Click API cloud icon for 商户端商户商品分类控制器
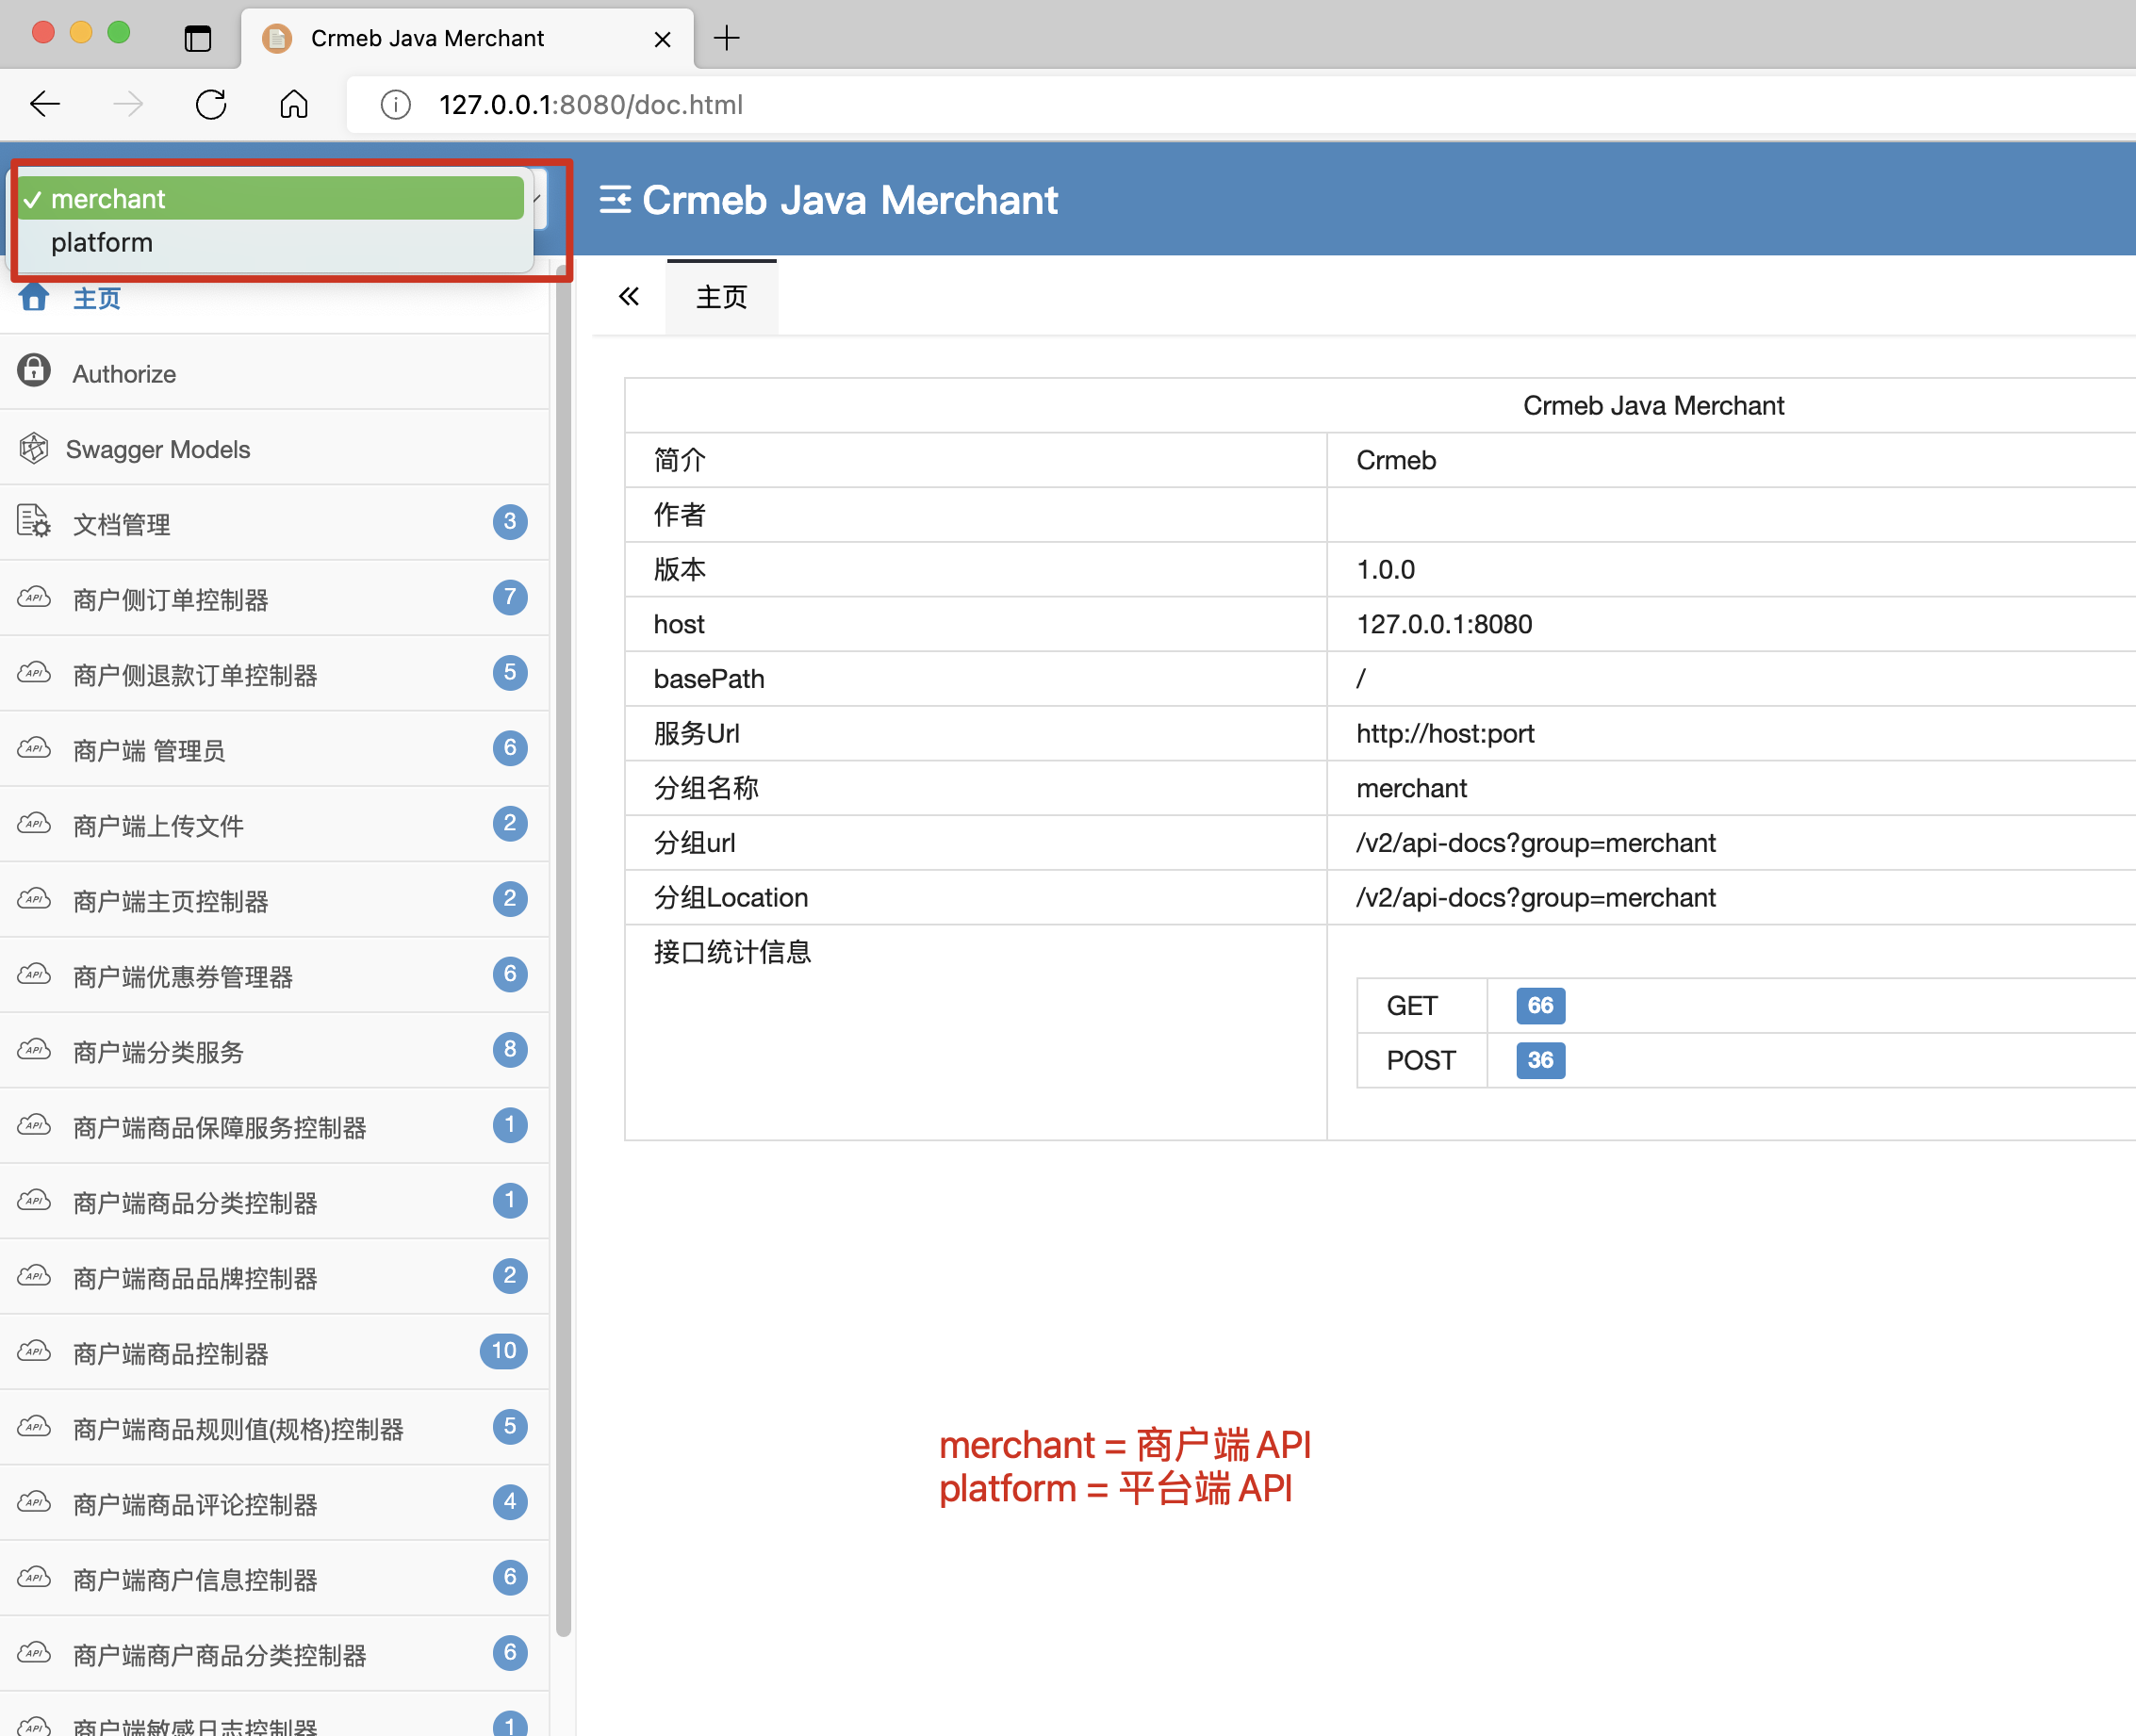2136x1736 pixels. click(34, 1653)
